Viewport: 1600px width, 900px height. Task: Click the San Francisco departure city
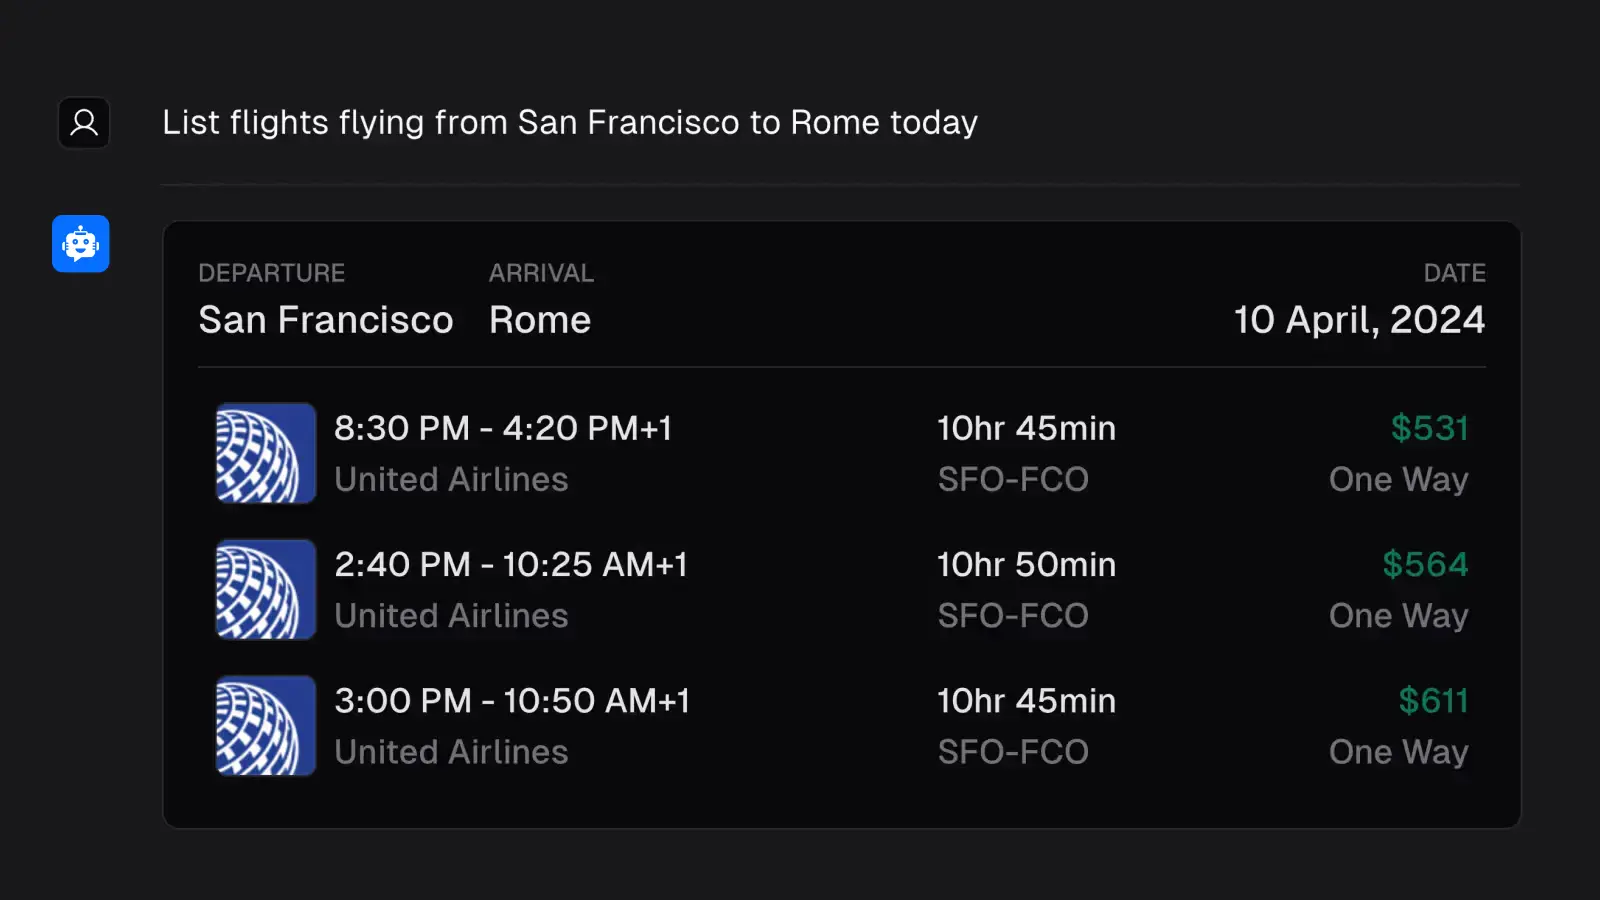pos(326,320)
